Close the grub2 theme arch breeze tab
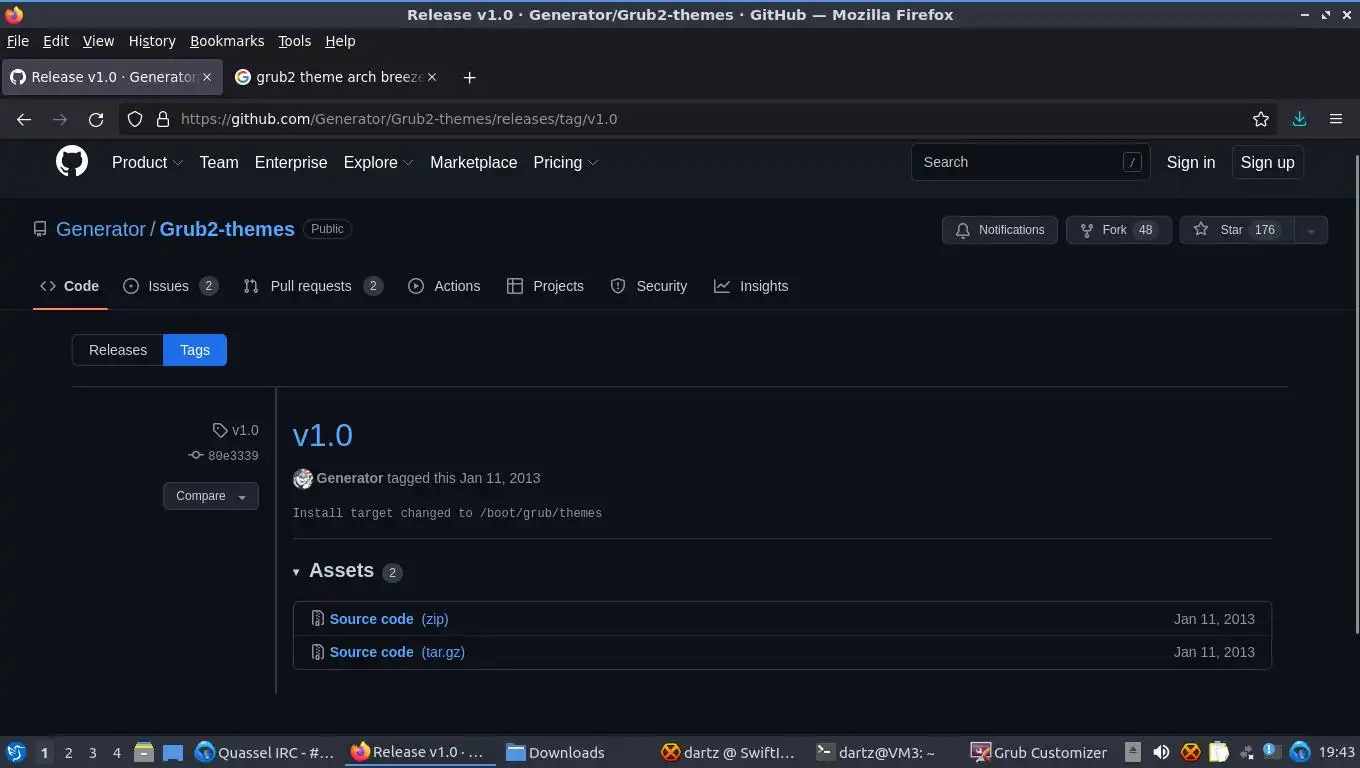The width and height of the screenshot is (1360, 768). click(x=432, y=77)
